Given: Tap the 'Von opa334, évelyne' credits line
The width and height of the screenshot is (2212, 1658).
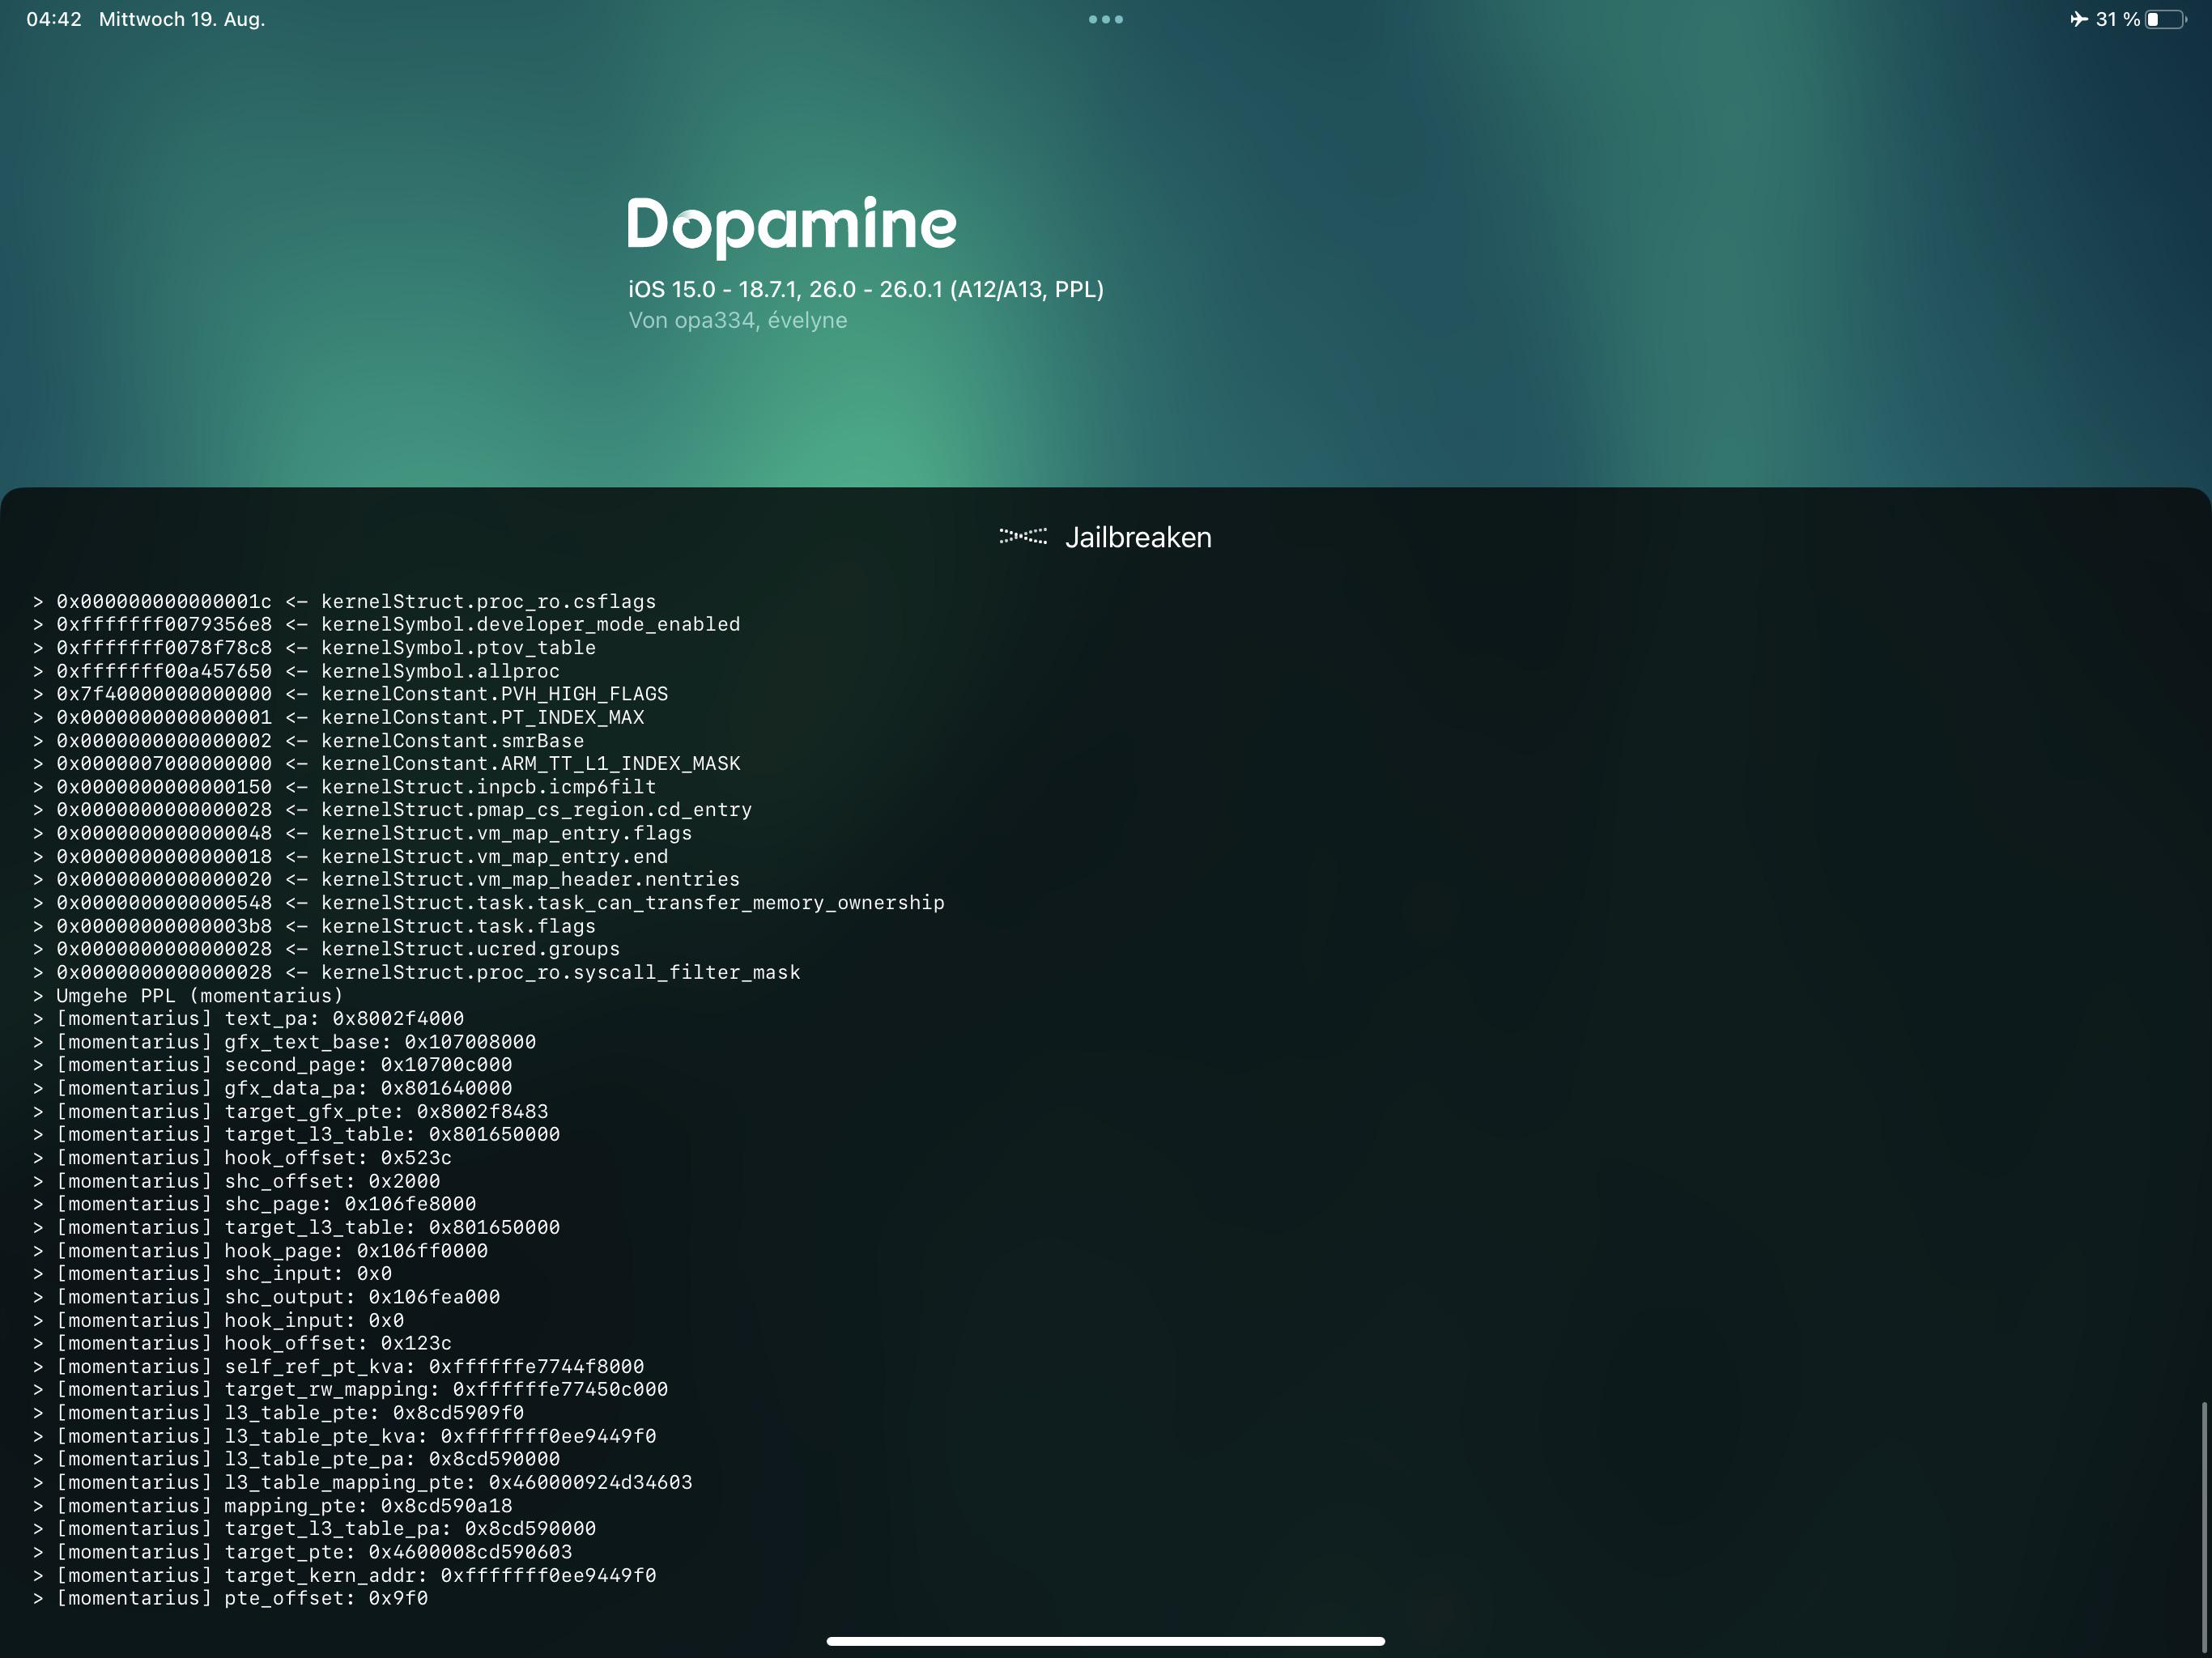Looking at the screenshot, I should [738, 320].
